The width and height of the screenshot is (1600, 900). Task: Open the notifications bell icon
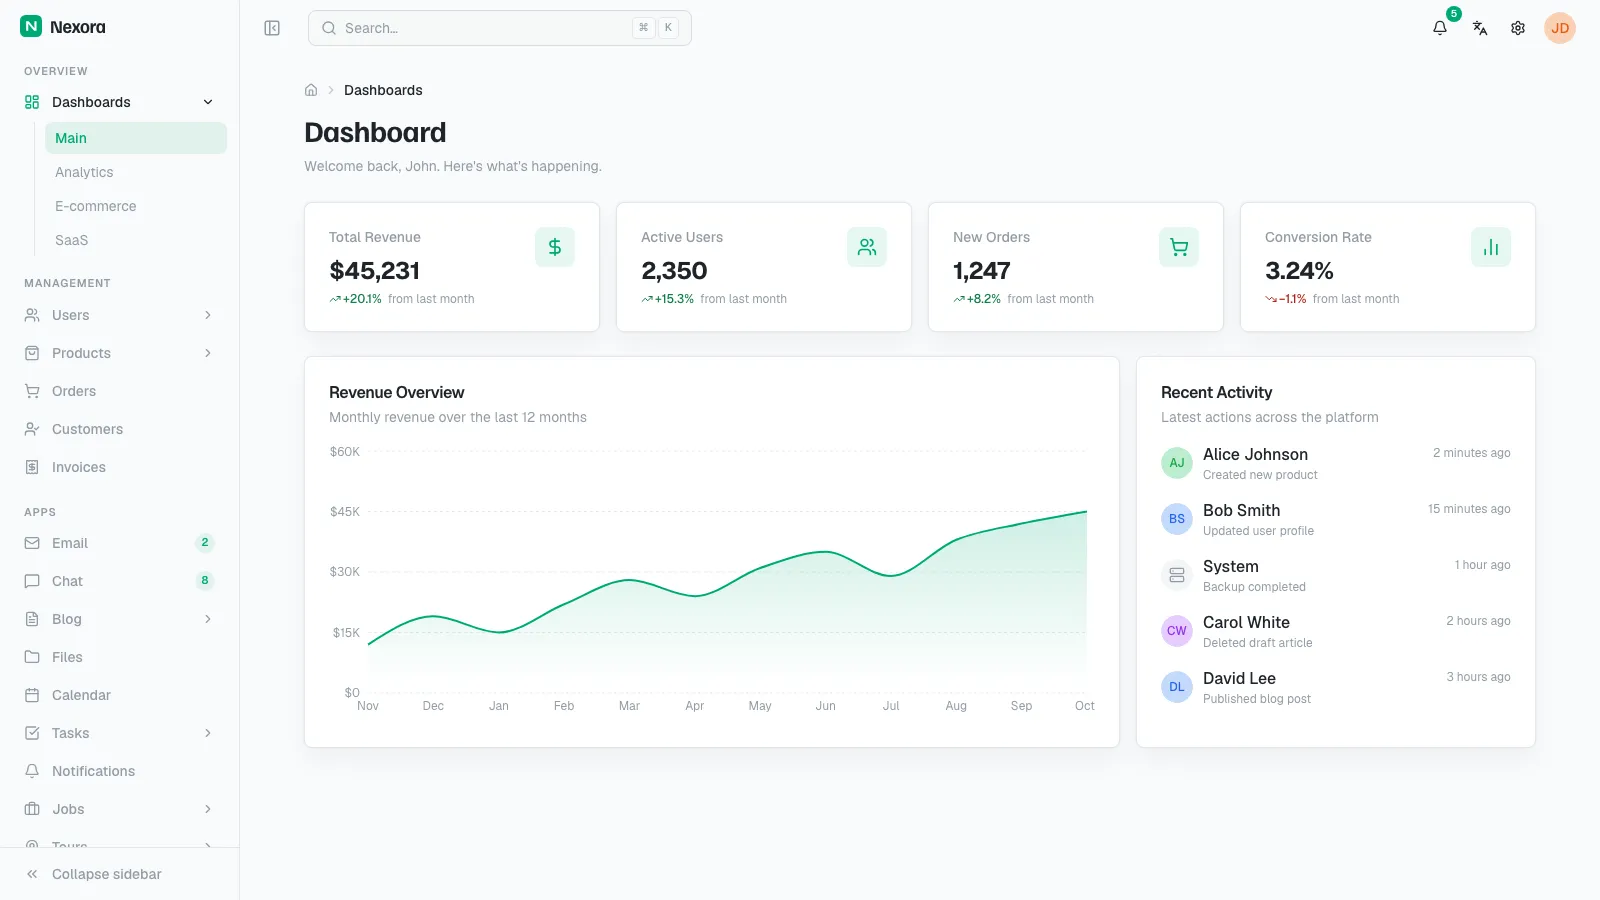pos(1440,28)
